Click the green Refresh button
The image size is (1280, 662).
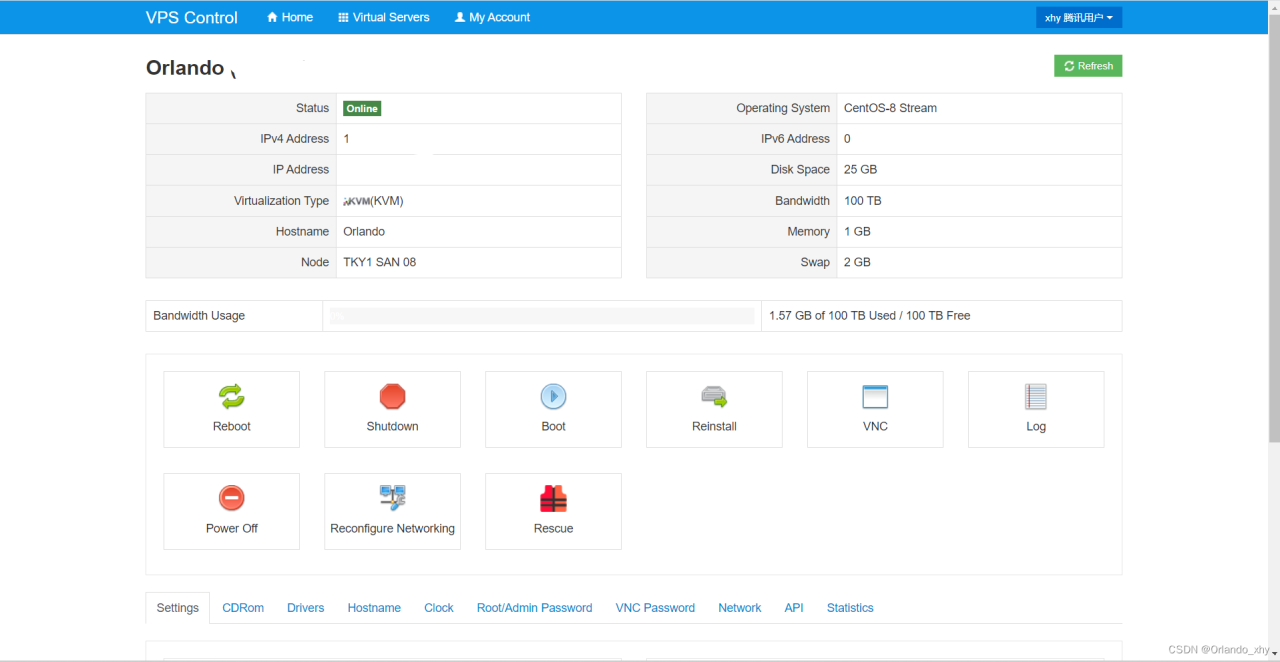click(1088, 66)
